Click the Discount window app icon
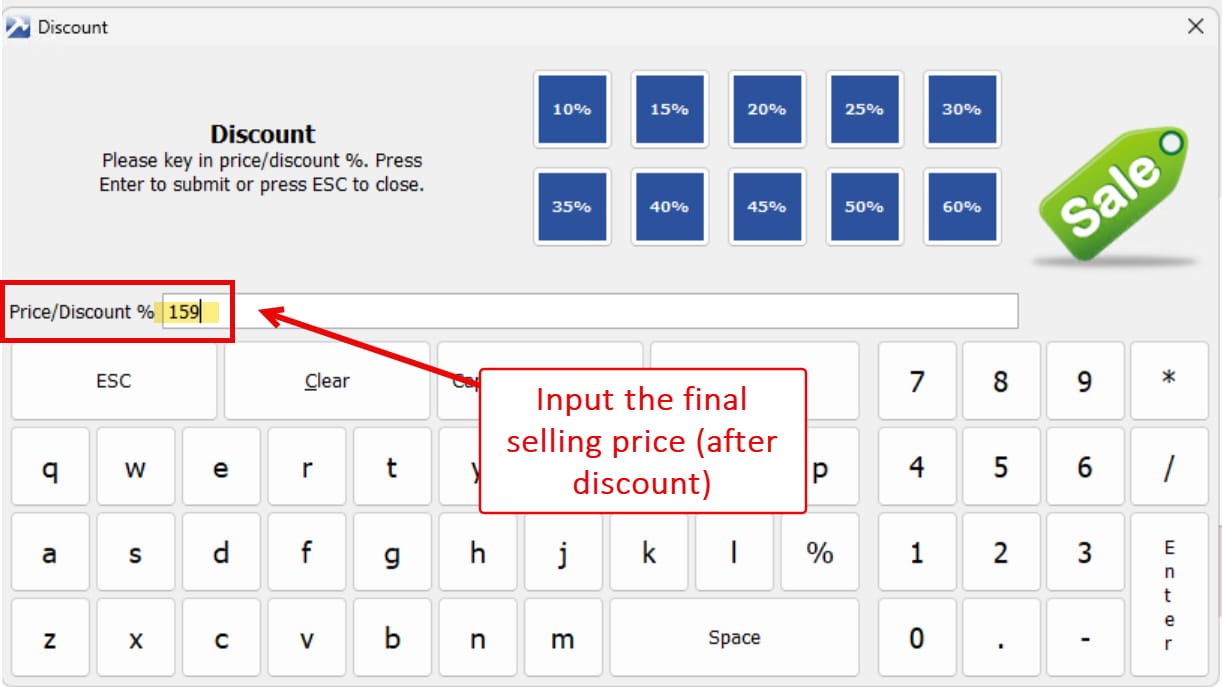 [x=18, y=27]
